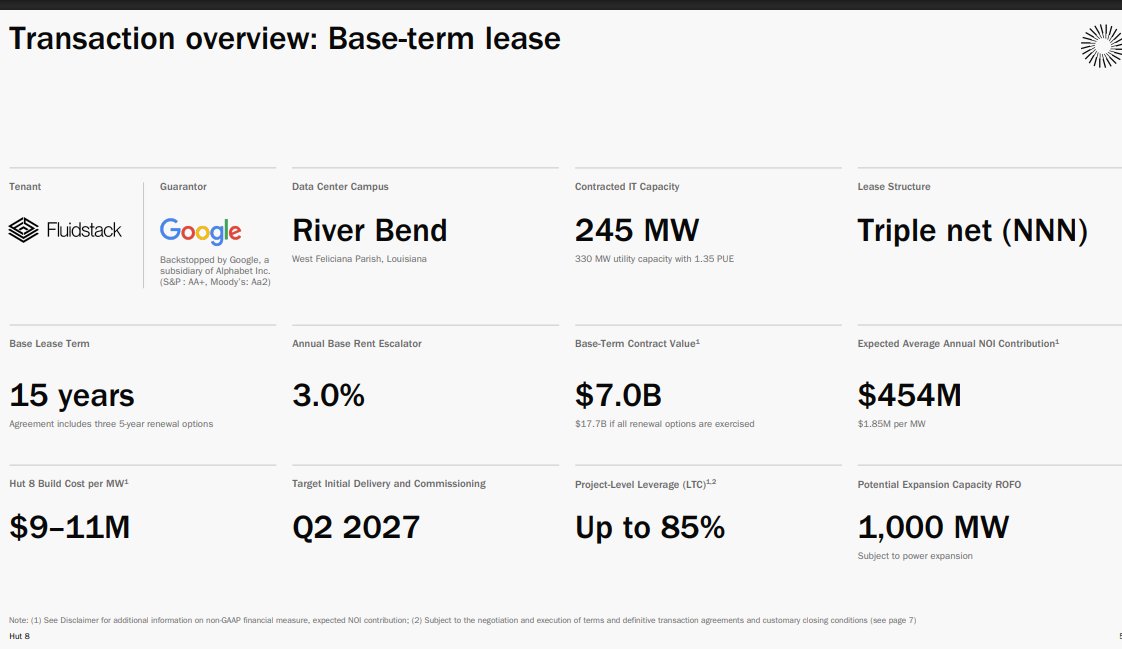Viewport: 1122px width, 649px height.
Task: Select 'Potential Expansion Capacity ROFO' label
Action: [940, 484]
